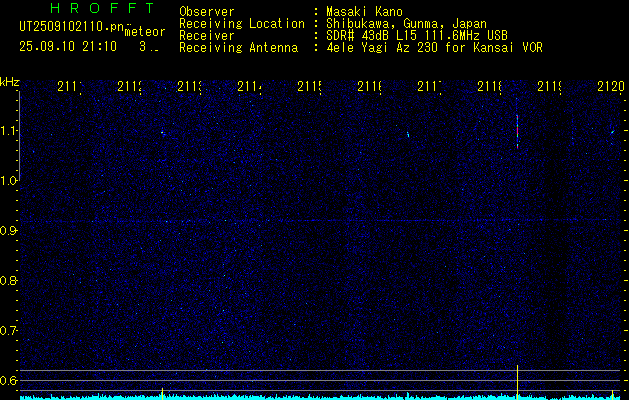This screenshot has width=629, height=400.
Task: Click the gray vertical scale bar beside 1.1 kHz
Action: click(19, 136)
